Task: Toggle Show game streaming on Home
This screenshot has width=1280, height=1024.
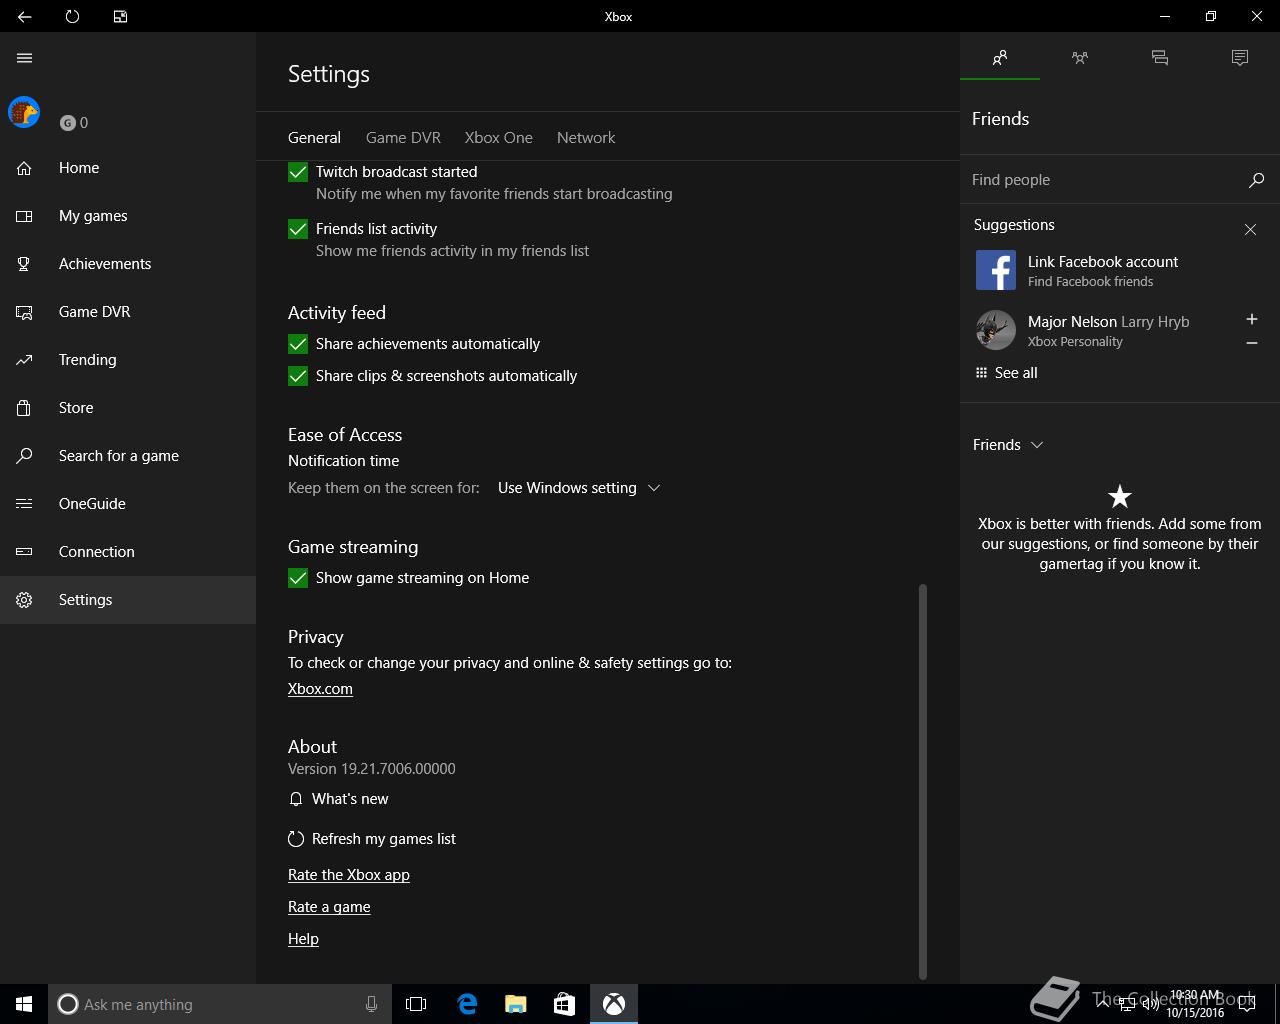Action: [x=298, y=578]
